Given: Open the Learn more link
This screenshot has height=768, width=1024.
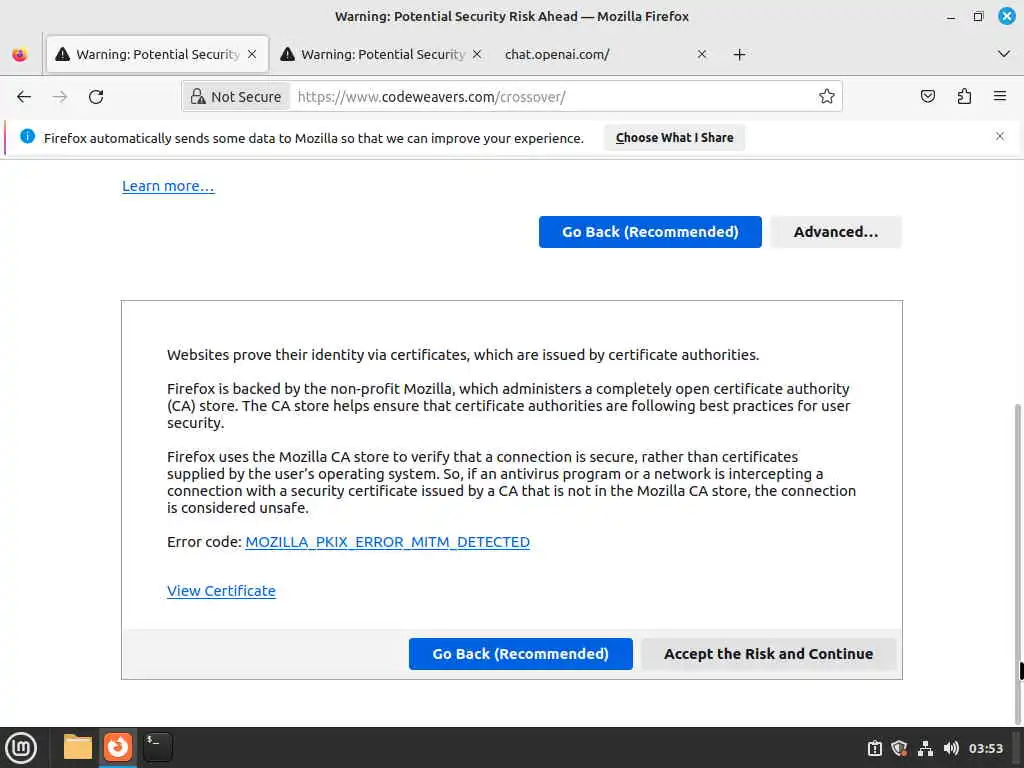Looking at the screenshot, I should point(168,186).
